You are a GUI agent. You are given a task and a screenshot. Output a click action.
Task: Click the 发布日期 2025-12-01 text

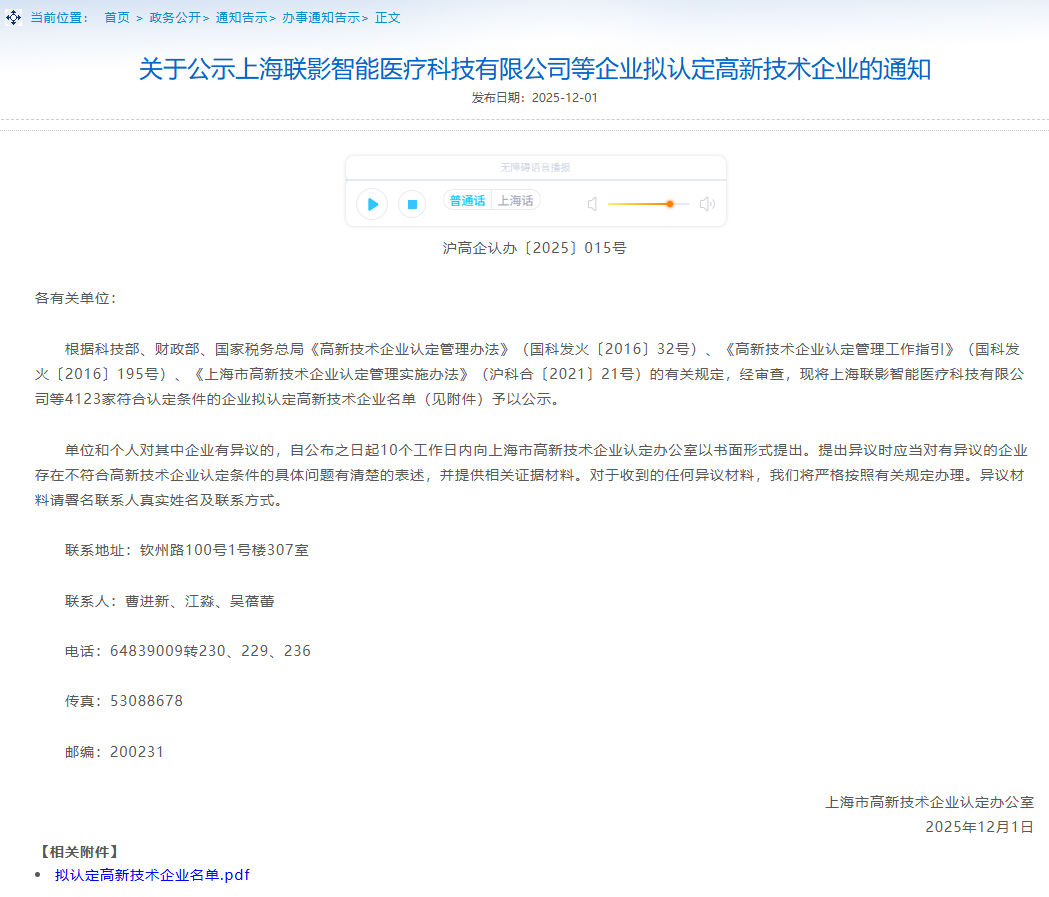pos(535,98)
